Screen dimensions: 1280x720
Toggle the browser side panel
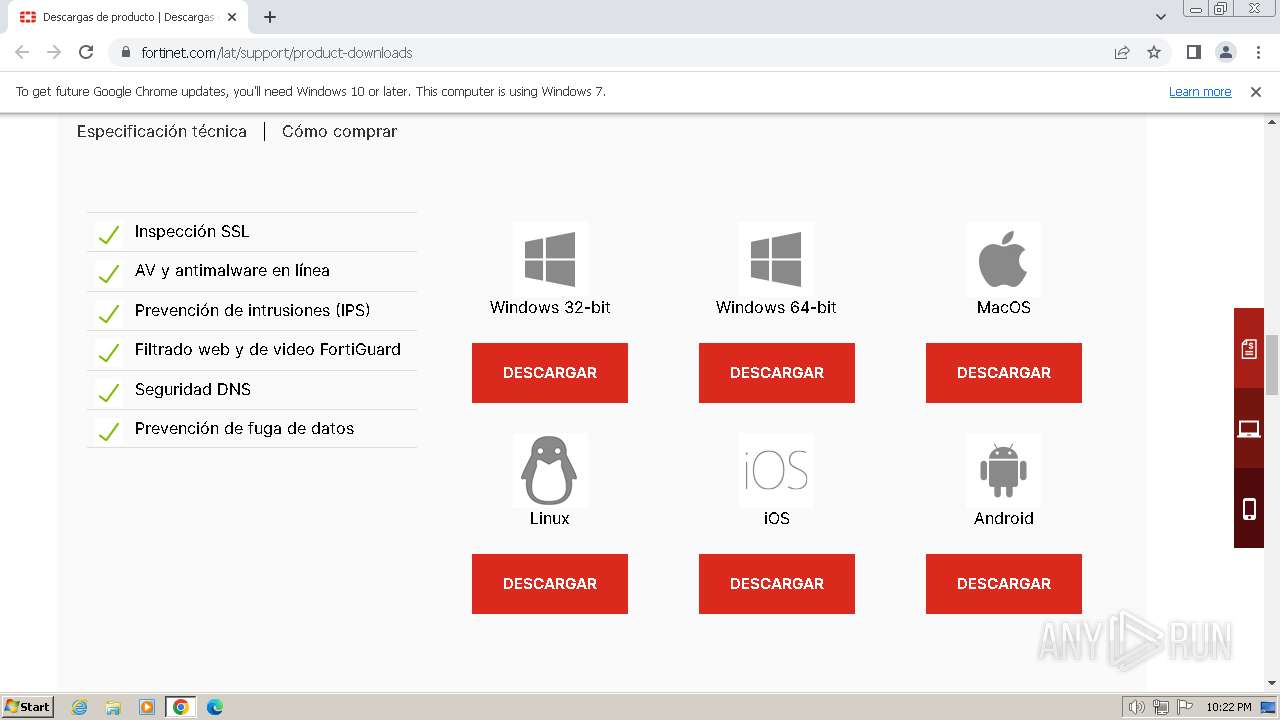click(1194, 52)
